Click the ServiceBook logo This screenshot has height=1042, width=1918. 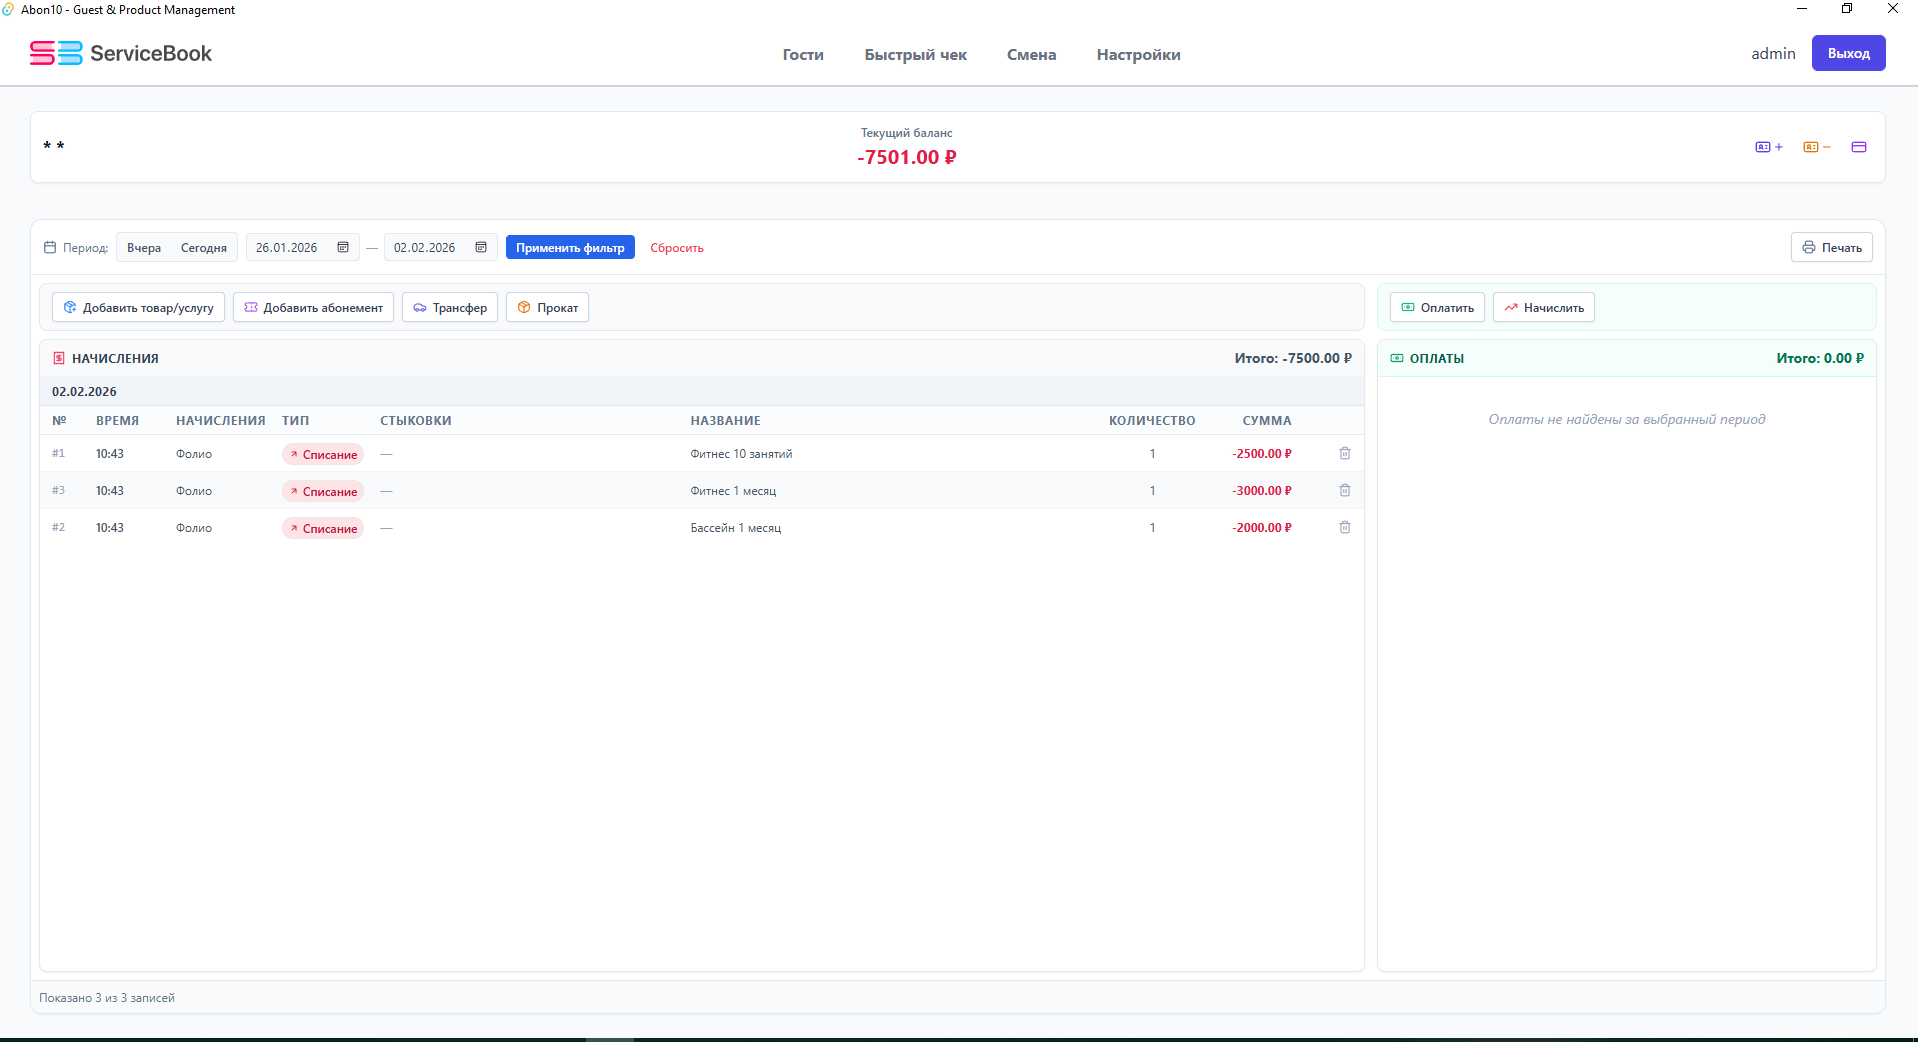coord(121,53)
